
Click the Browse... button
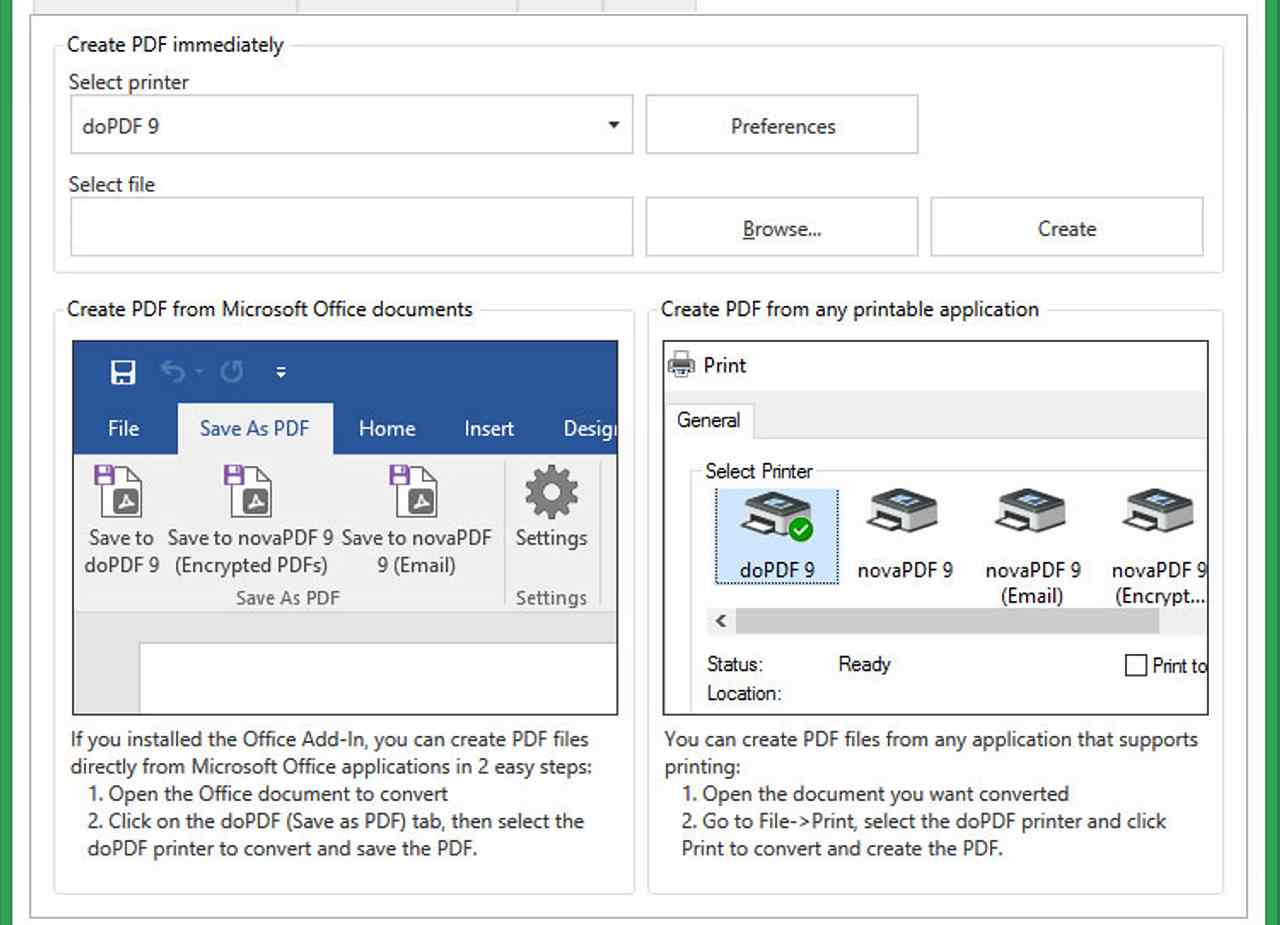[x=782, y=228]
